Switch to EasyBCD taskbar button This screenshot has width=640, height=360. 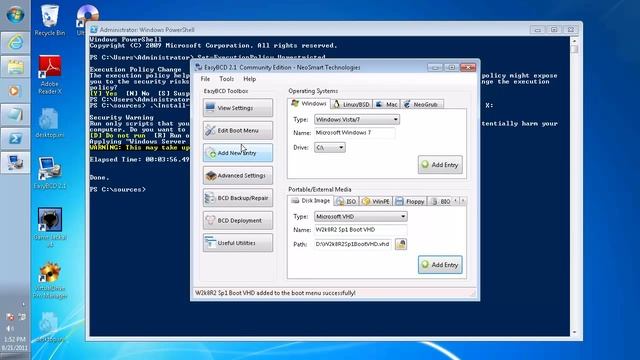[15, 163]
